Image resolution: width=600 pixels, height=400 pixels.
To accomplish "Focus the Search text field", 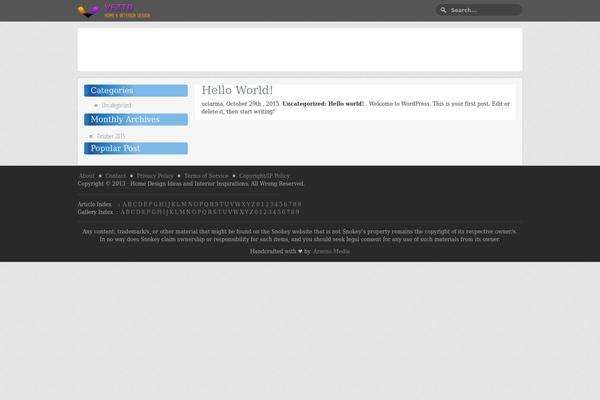I will point(479,10).
